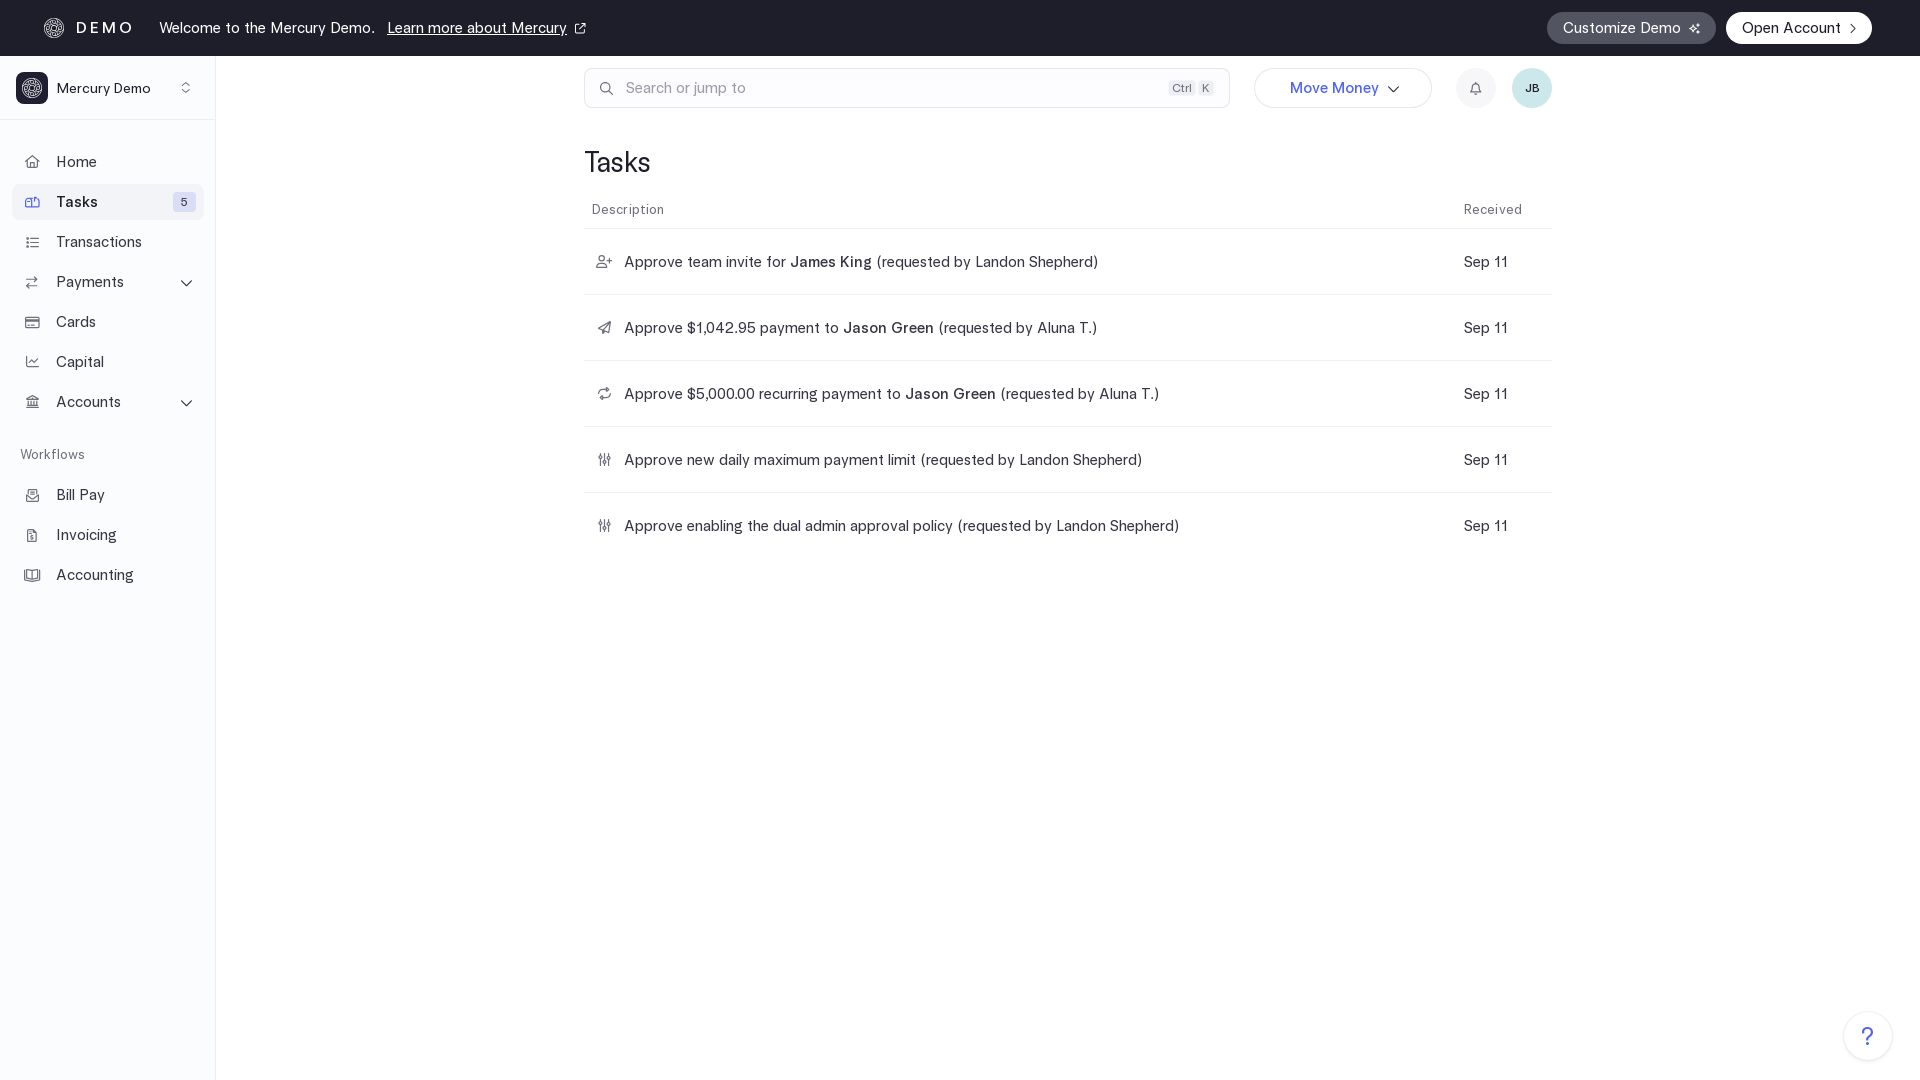The image size is (1920, 1080).
Task: Click the notifications bell icon
Action: [x=1475, y=88]
